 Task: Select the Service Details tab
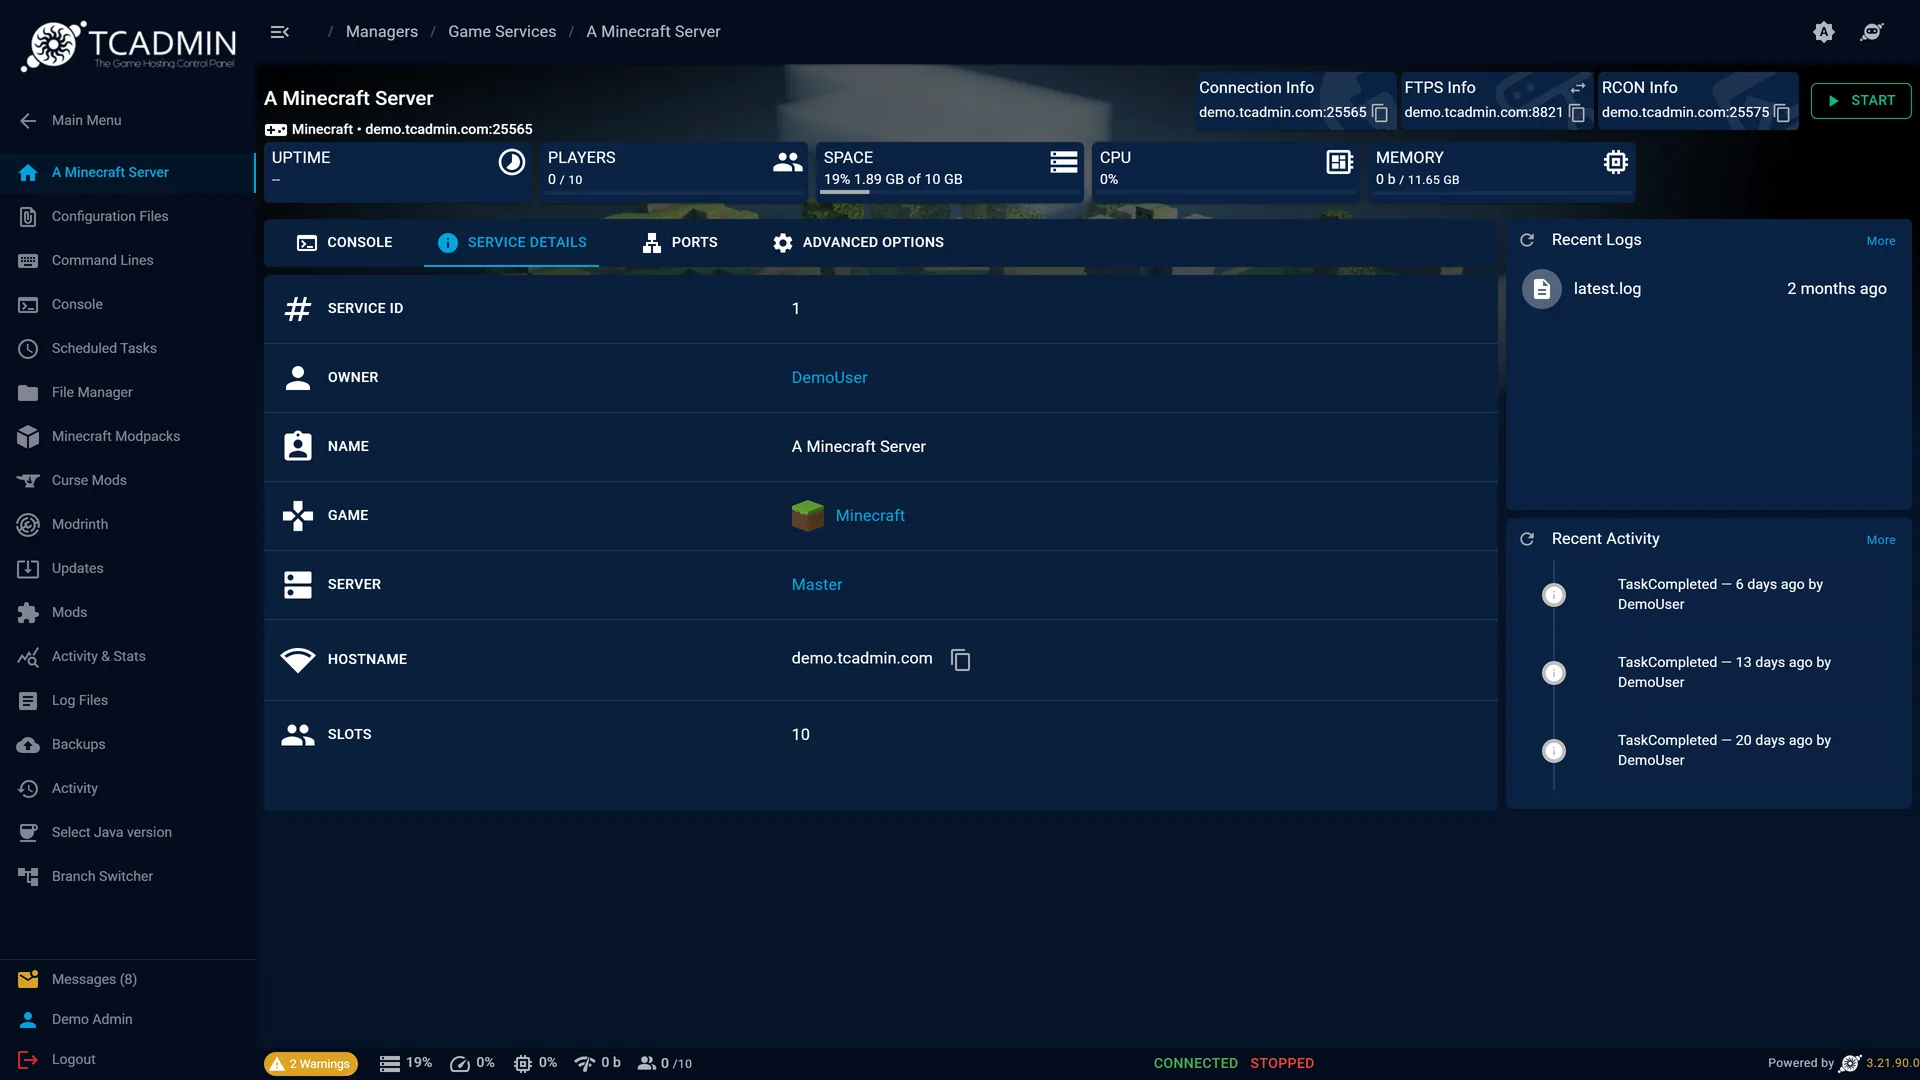(512, 243)
